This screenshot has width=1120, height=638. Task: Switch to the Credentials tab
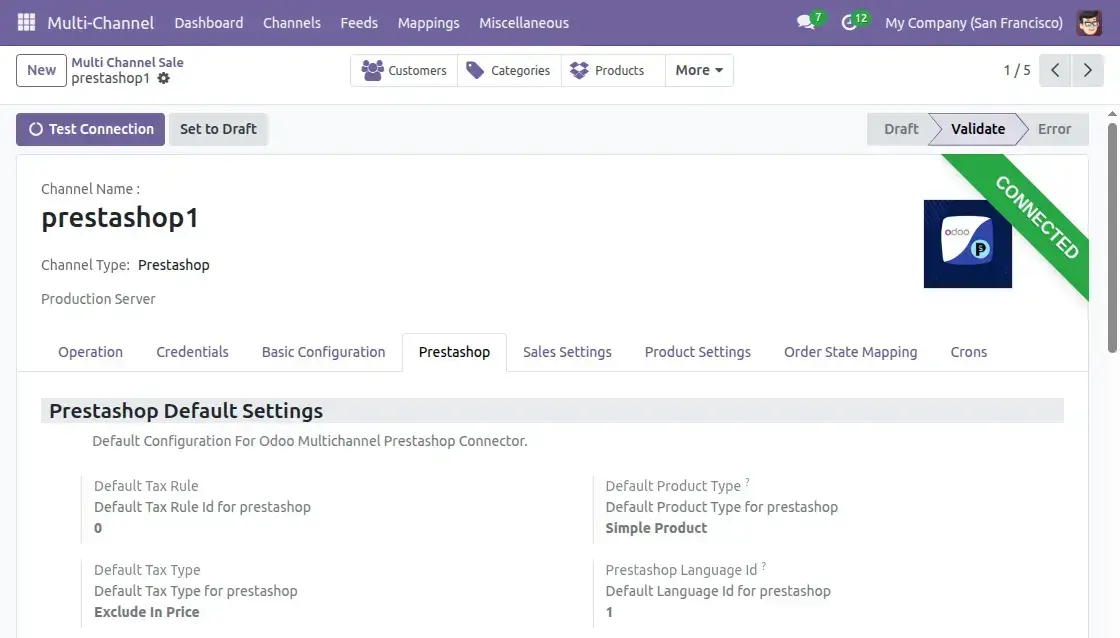(x=192, y=352)
